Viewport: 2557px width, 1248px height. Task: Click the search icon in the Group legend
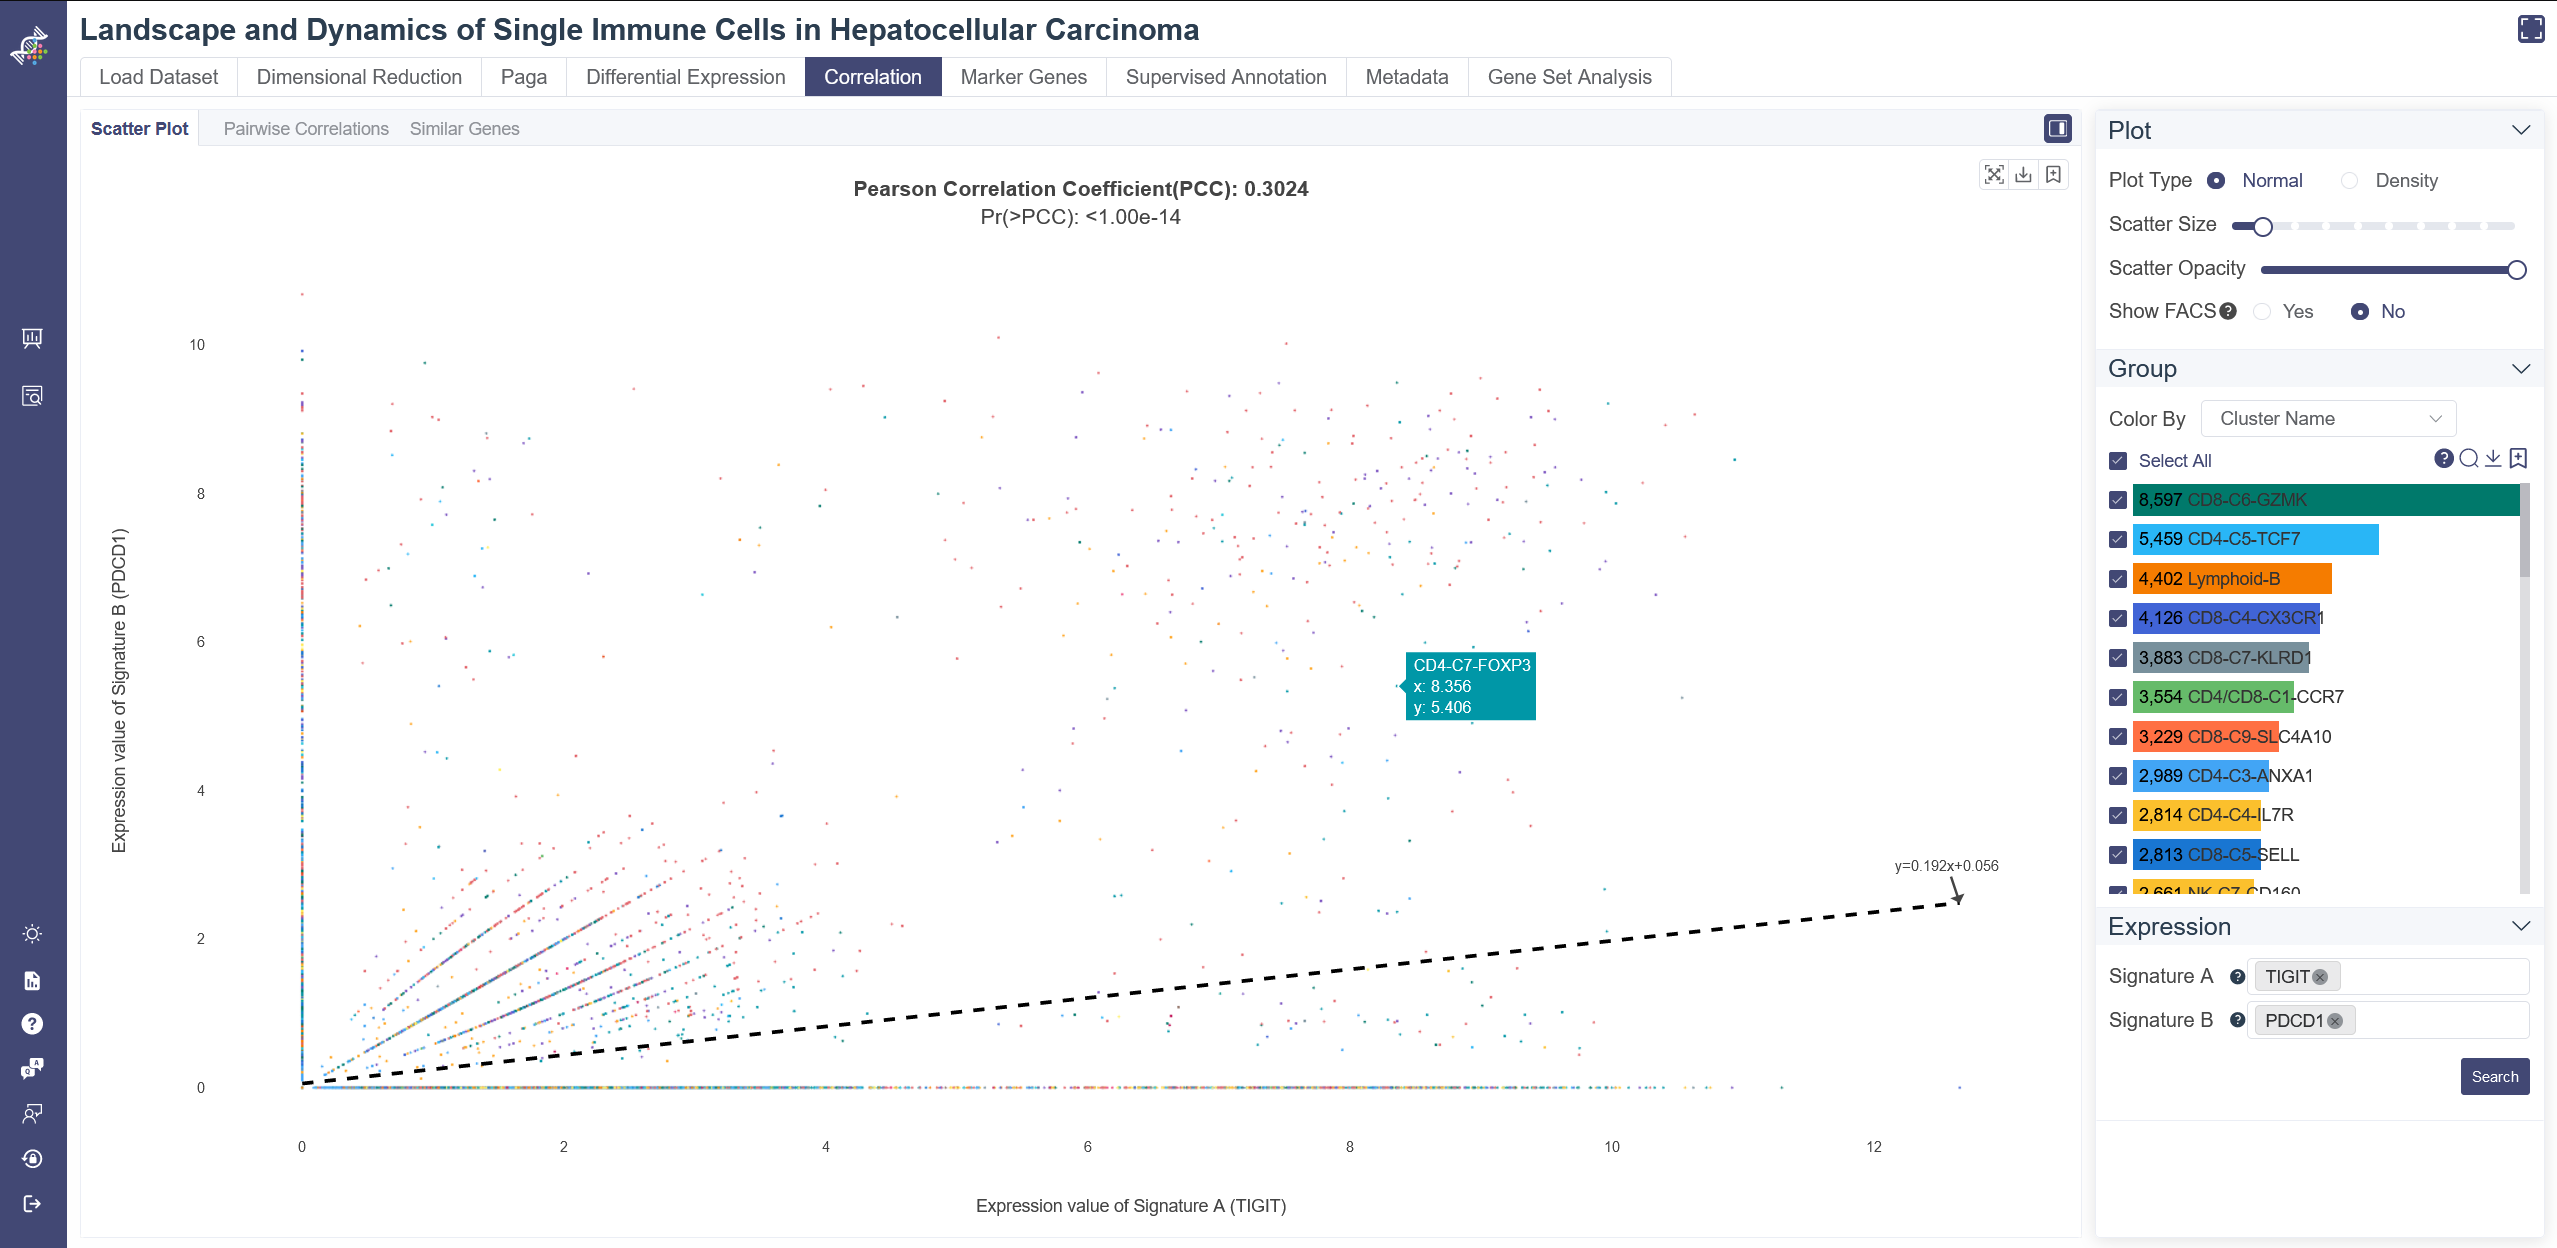(2468, 459)
